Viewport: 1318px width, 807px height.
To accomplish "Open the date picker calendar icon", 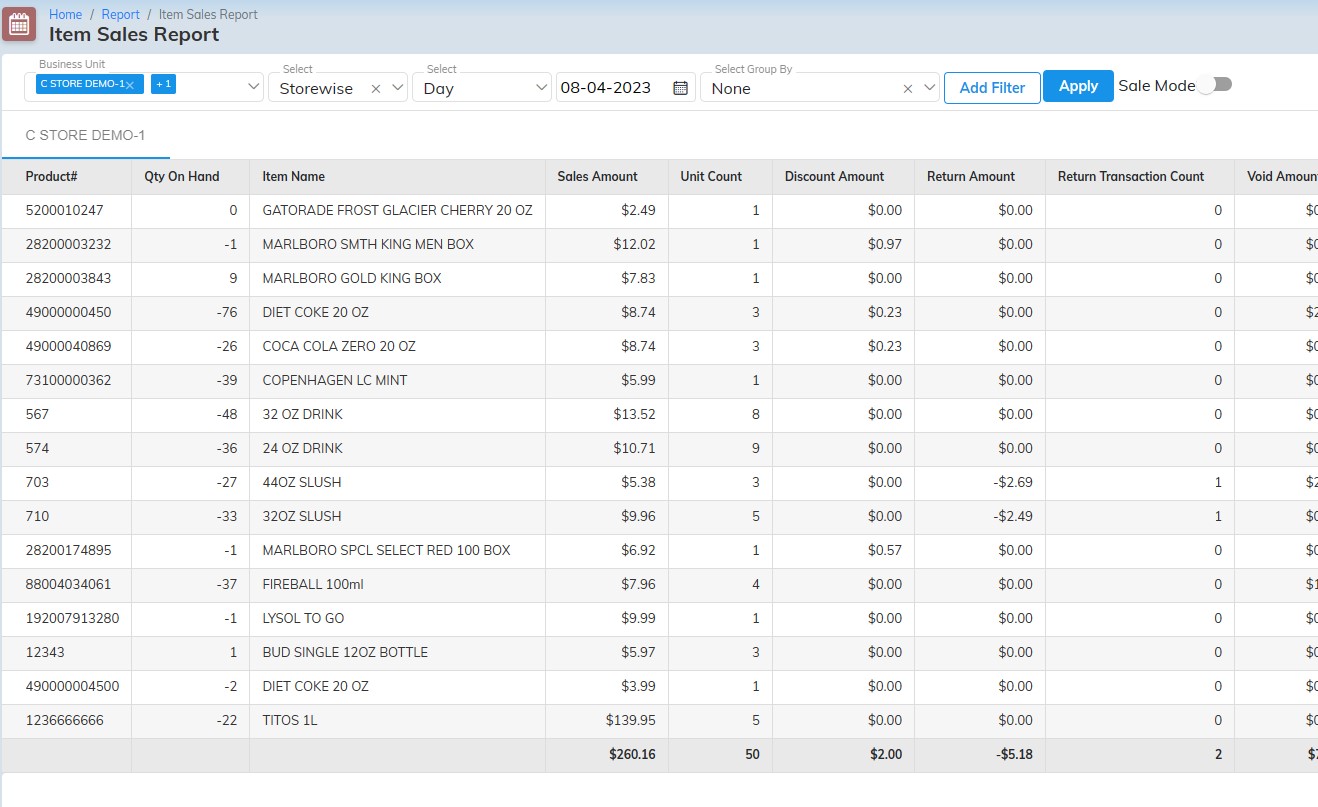I will pos(681,88).
